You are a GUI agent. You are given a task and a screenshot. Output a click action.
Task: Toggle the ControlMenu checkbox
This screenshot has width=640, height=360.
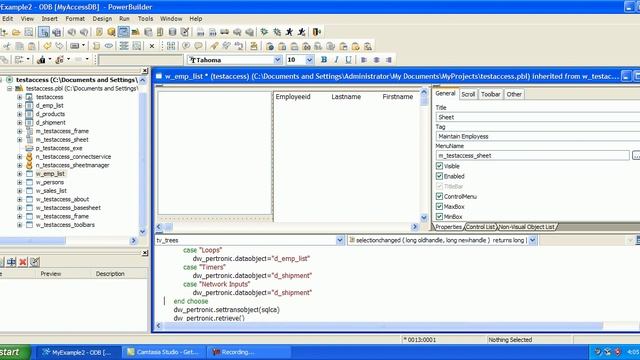439,196
